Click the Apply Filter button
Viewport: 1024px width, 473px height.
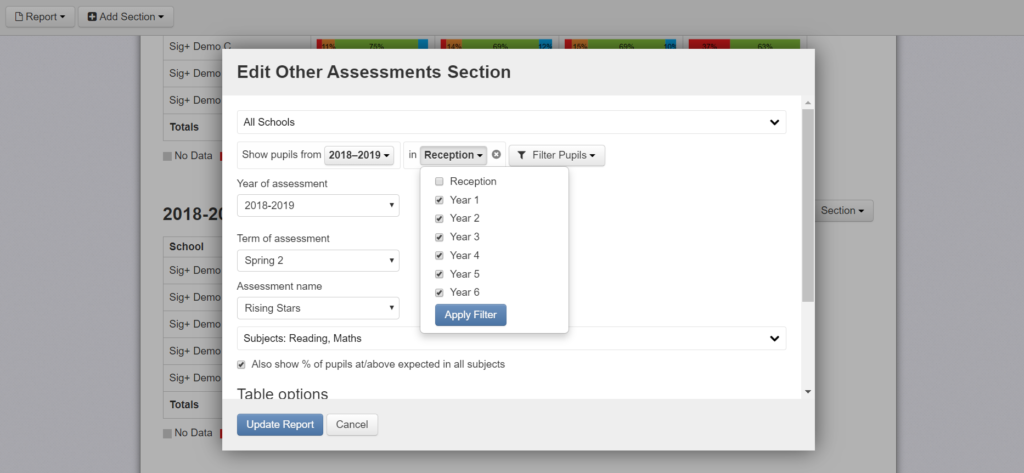click(x=471, y=315)
